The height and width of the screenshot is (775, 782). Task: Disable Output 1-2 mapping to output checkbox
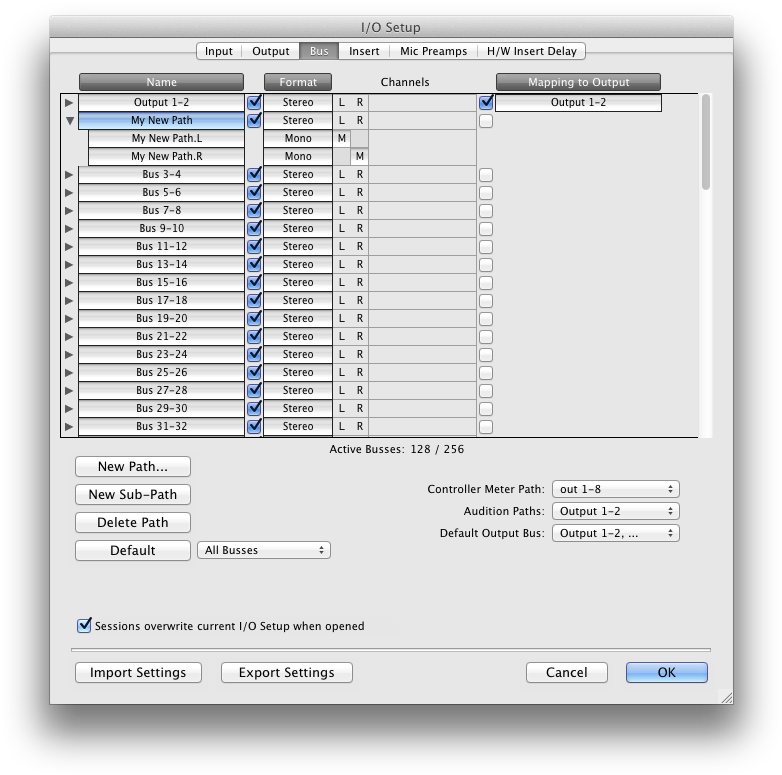[486, 102]
